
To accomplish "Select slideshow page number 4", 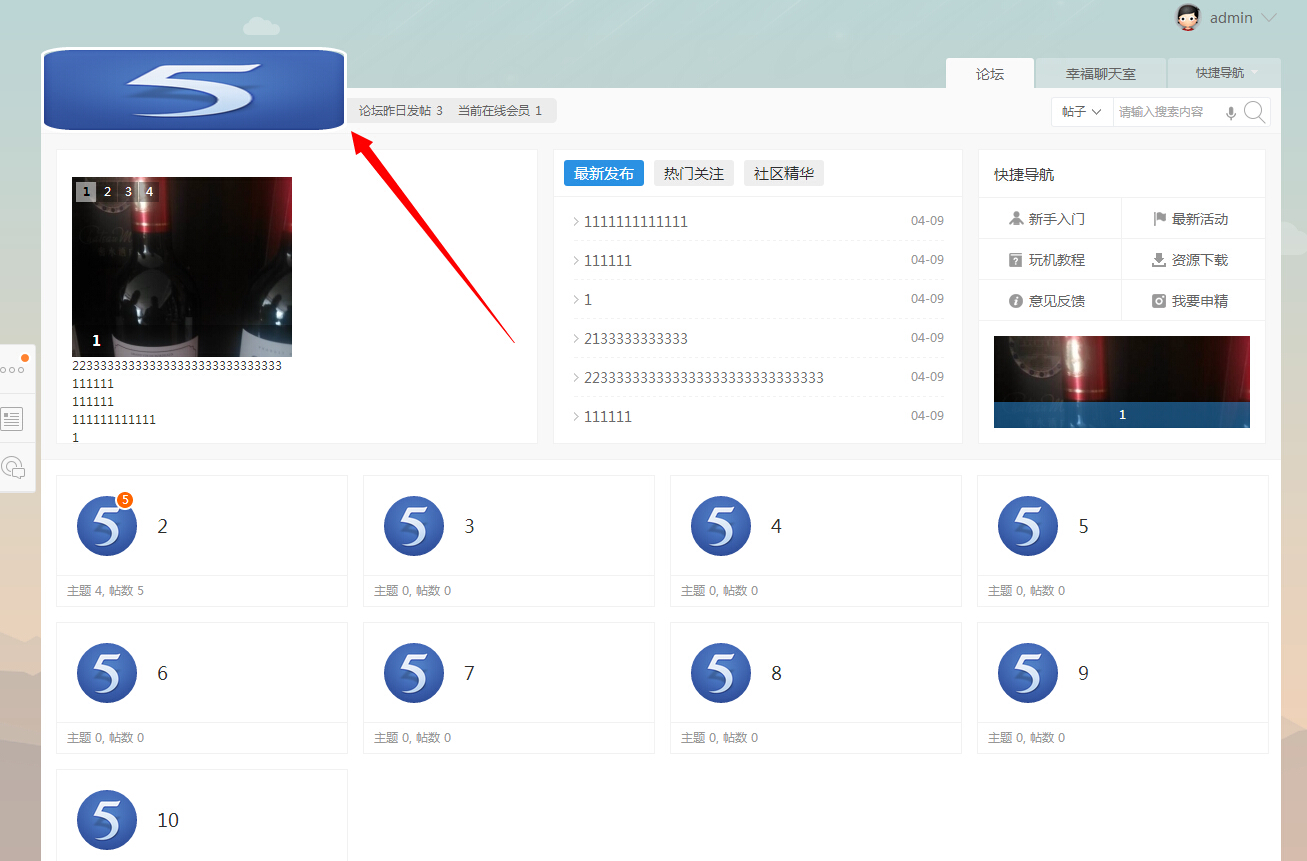I will tap(149, 191).
